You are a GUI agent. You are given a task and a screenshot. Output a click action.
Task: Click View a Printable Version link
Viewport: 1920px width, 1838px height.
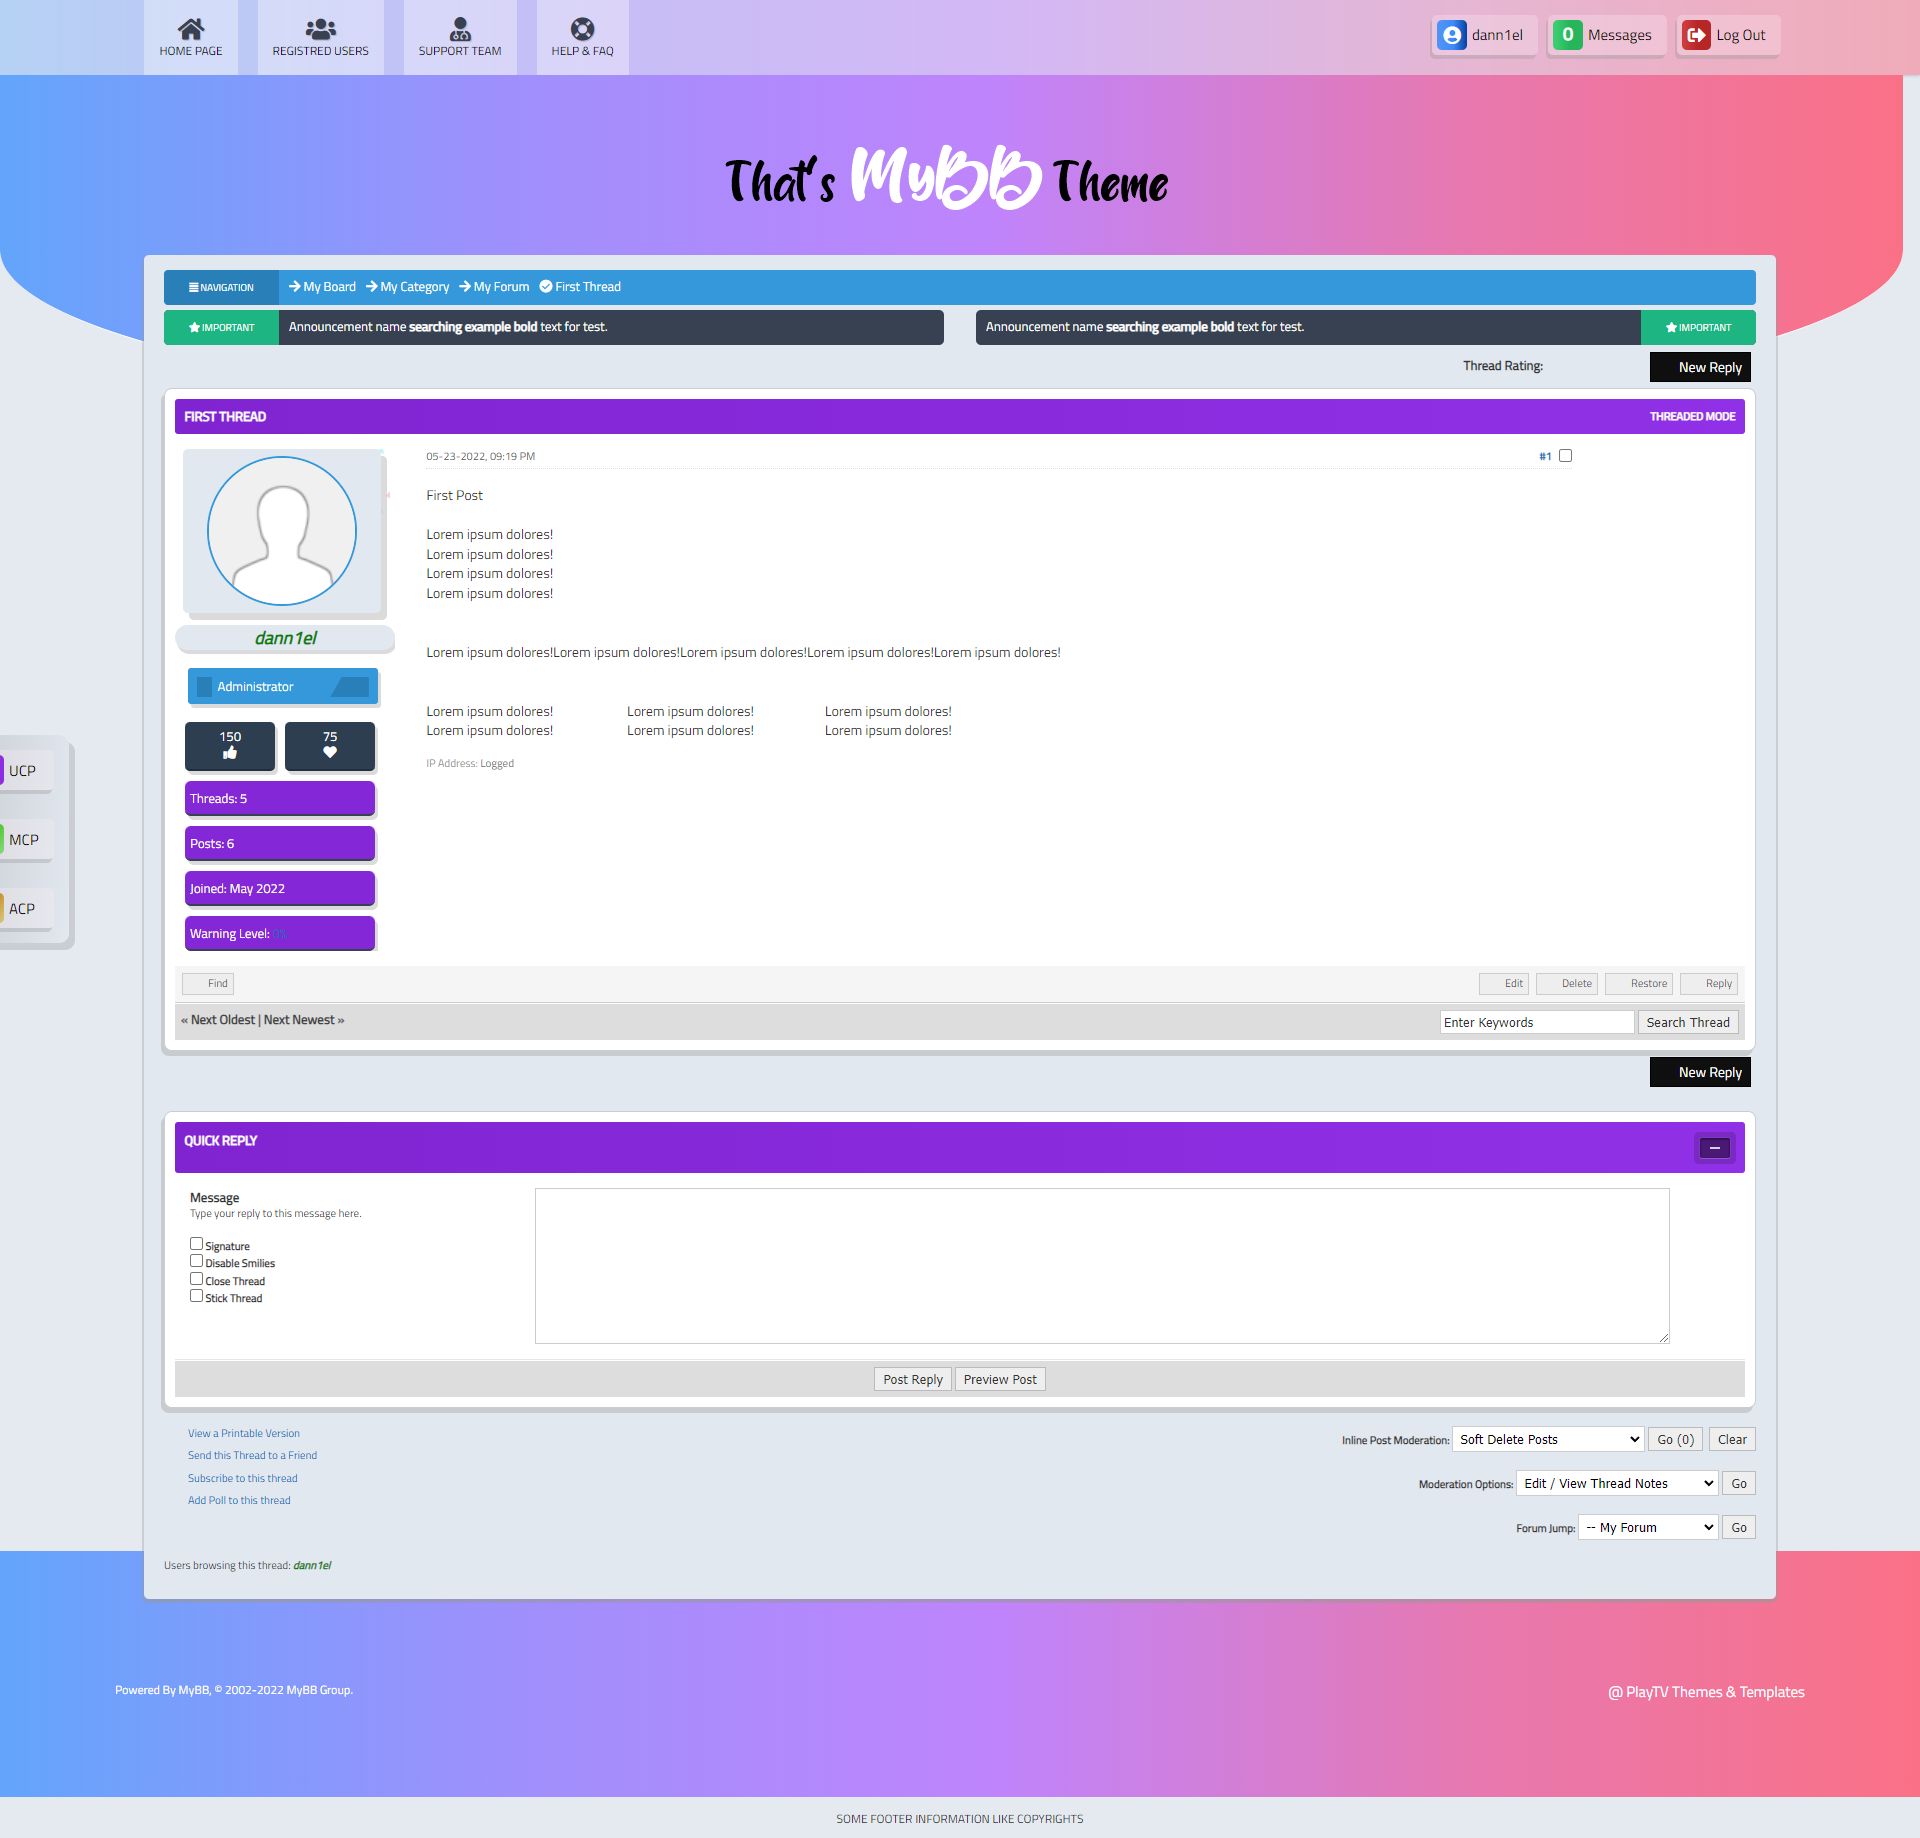pos(244,1434)
